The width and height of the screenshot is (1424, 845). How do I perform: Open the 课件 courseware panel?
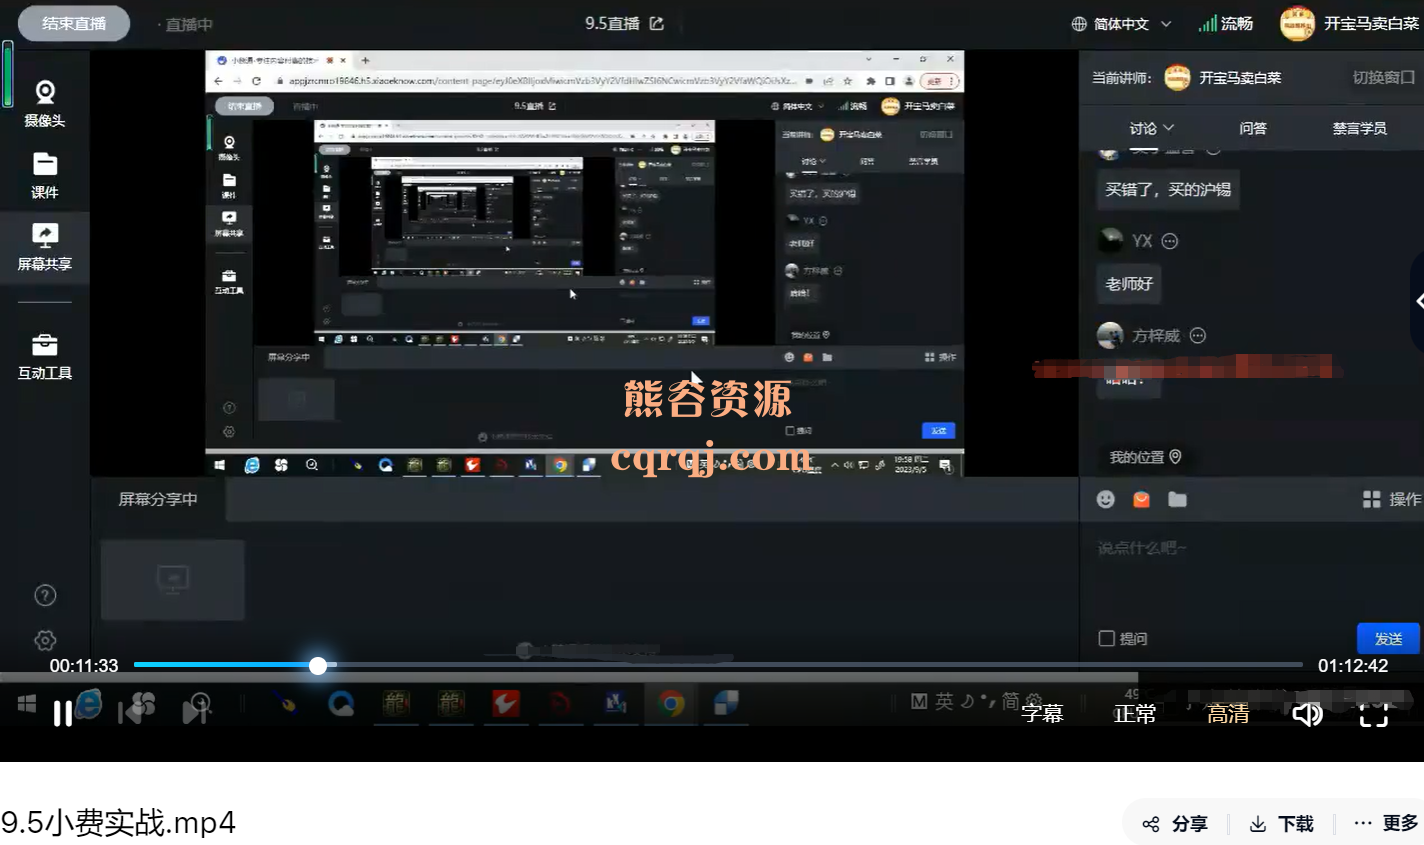tap(45, 176)
